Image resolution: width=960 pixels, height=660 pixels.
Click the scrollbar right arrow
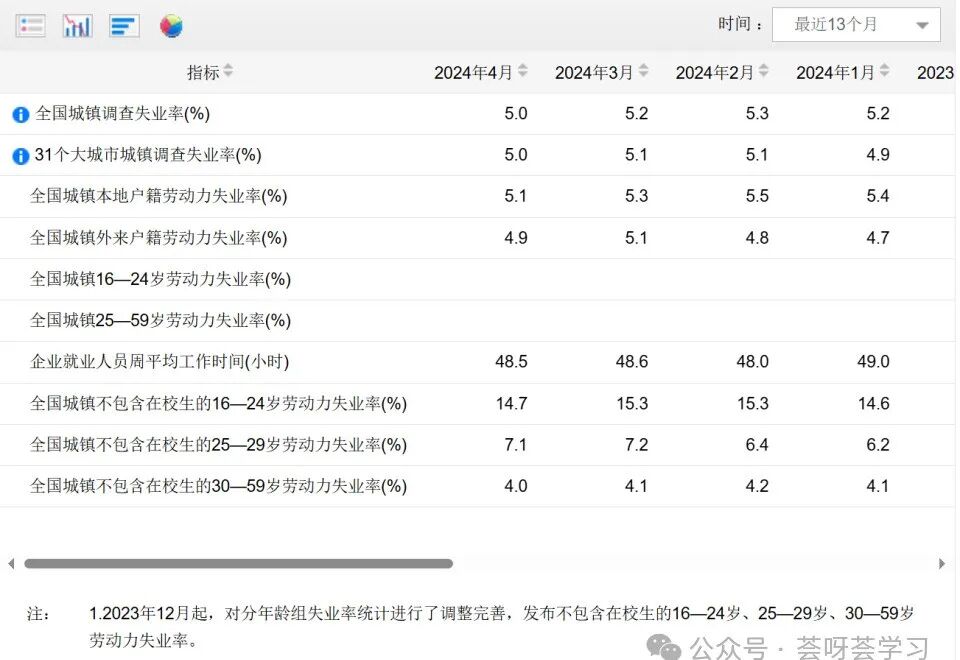click(942, 563)
